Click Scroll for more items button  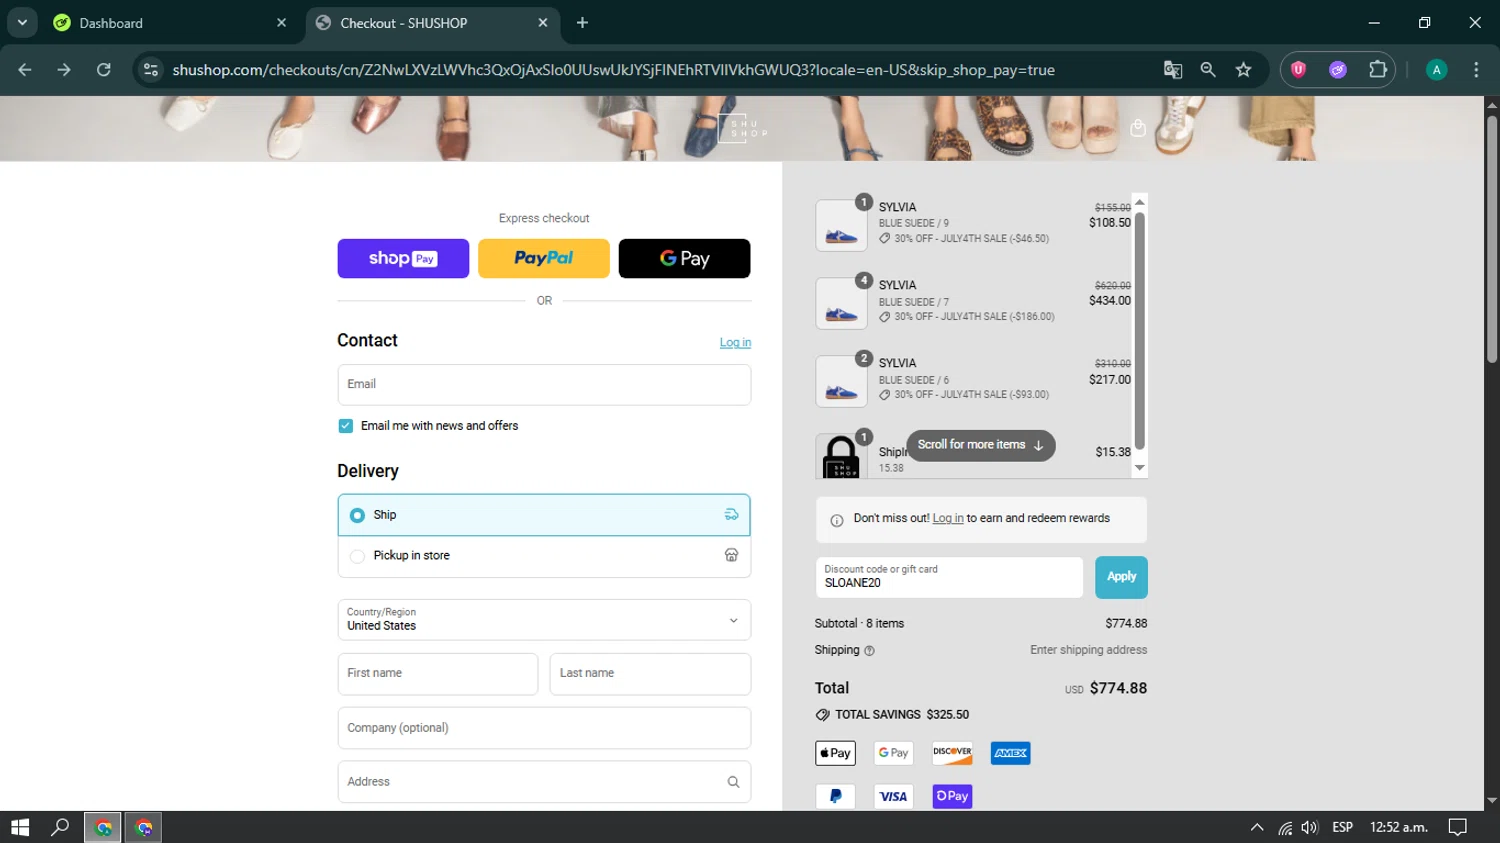pos(981,445)
